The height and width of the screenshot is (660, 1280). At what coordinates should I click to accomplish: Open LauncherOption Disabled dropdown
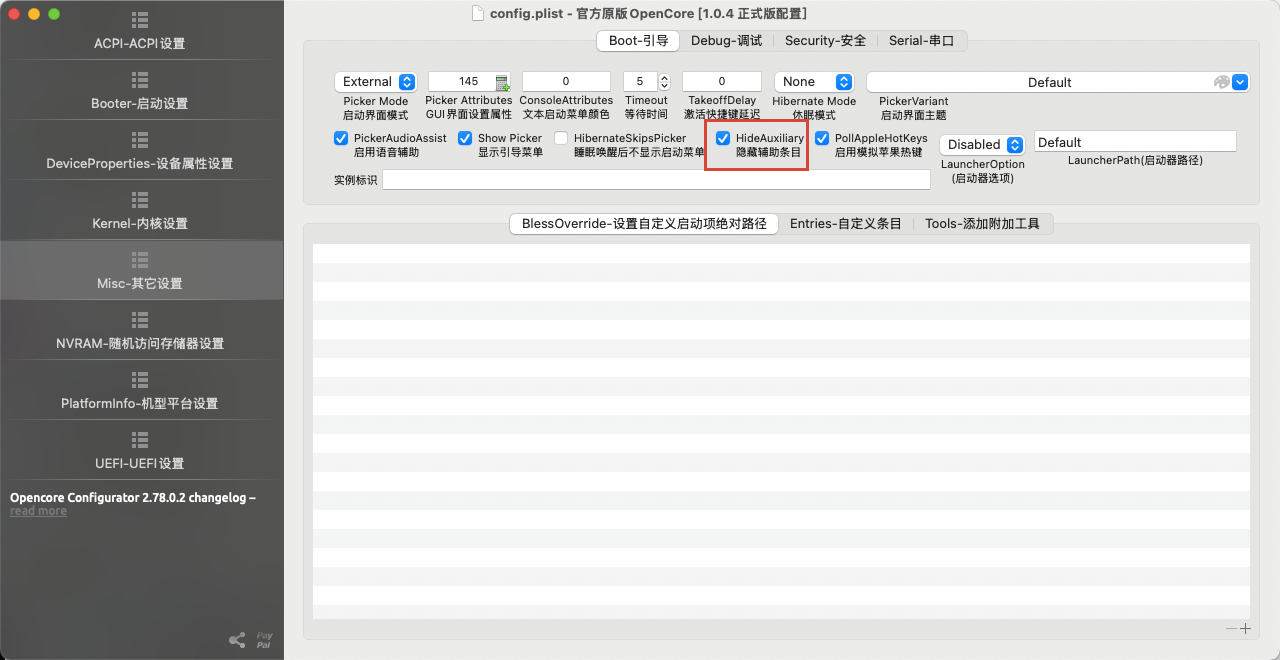pyautogui.click(x=982, y=144)
